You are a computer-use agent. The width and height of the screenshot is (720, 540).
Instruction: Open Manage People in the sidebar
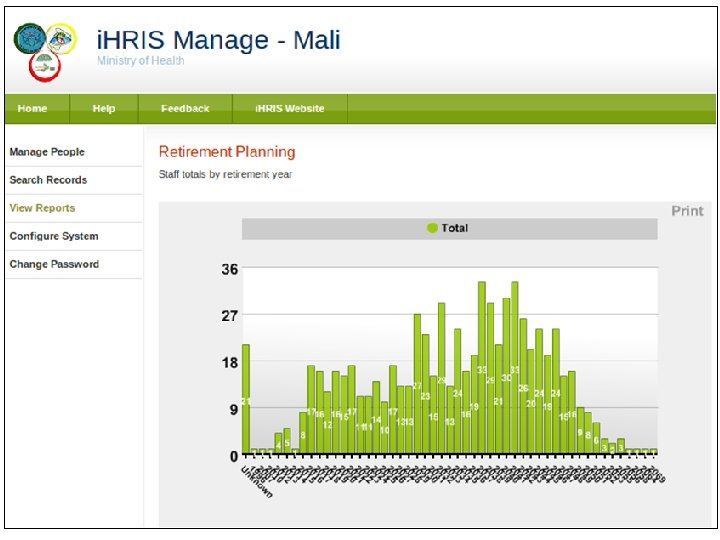click(x=47, y=152)
